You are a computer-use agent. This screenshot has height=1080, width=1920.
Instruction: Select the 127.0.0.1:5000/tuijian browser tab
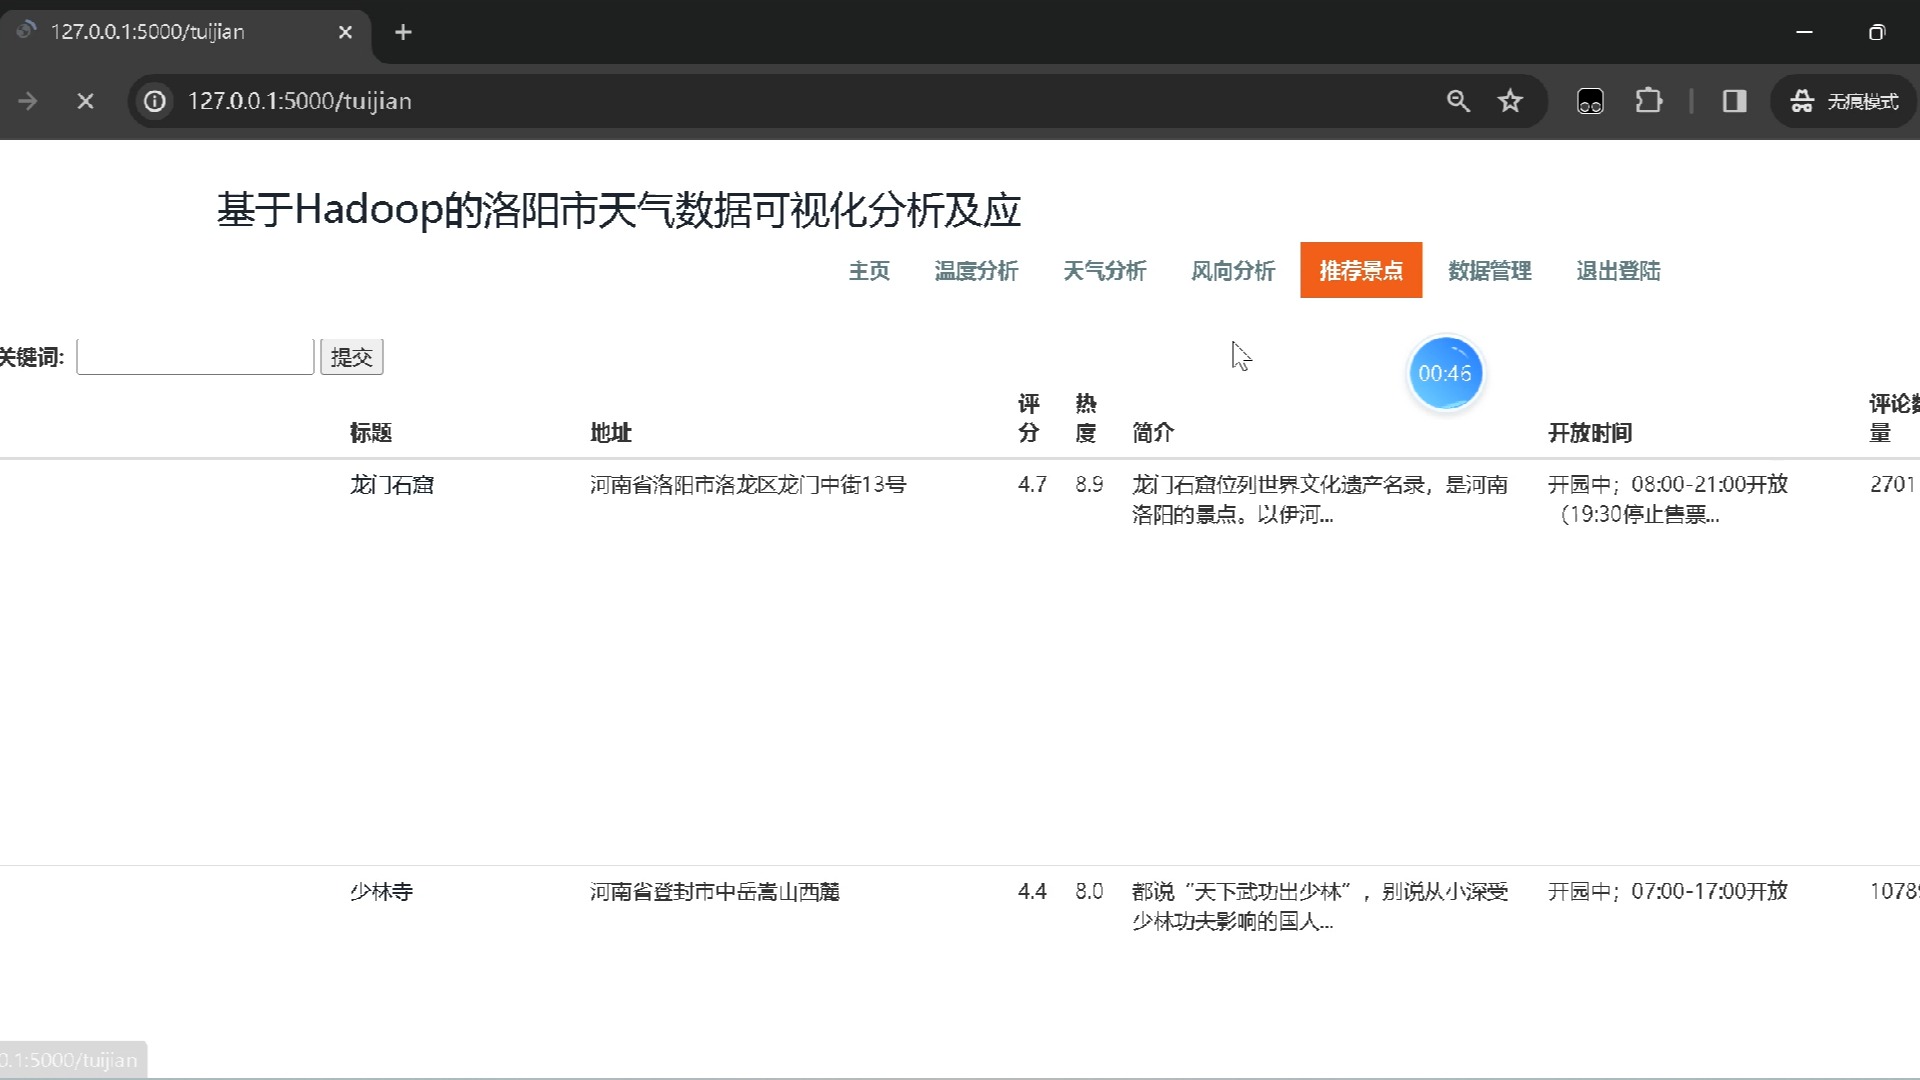(x=185, y=32)
